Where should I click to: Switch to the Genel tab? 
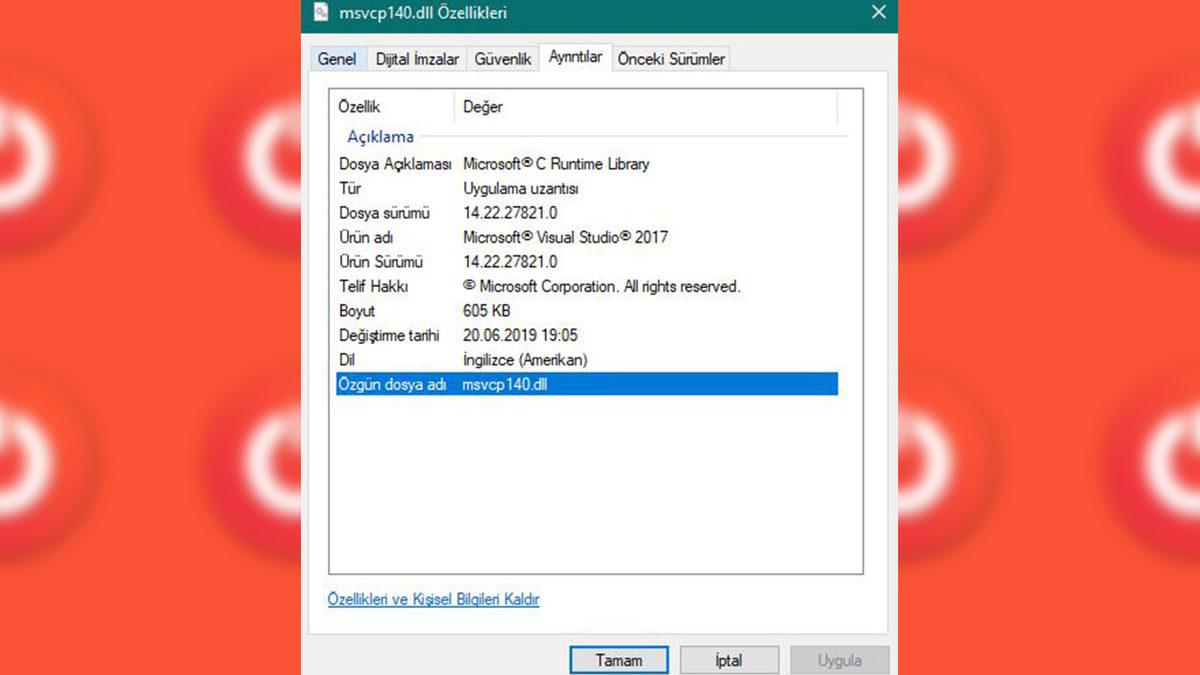[x=337, y=59]
